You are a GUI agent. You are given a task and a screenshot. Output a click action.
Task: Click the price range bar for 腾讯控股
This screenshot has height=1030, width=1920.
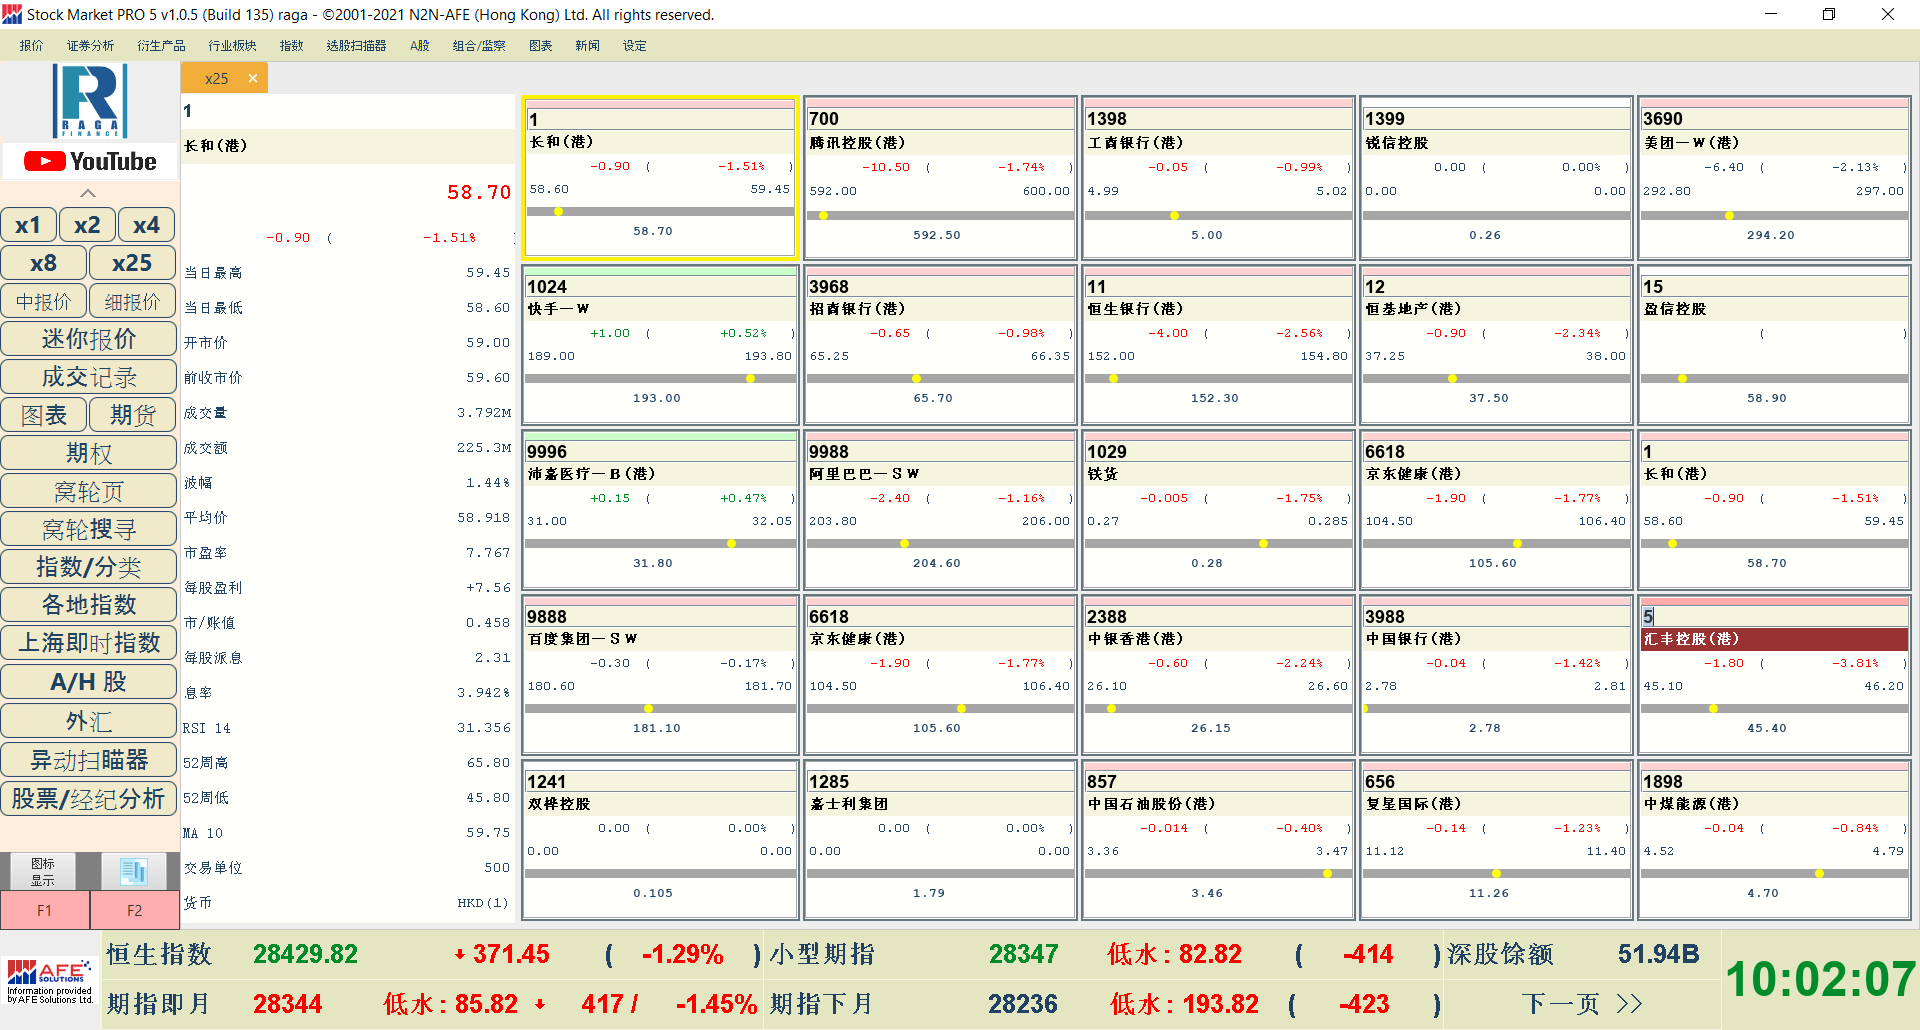(939, 215)
